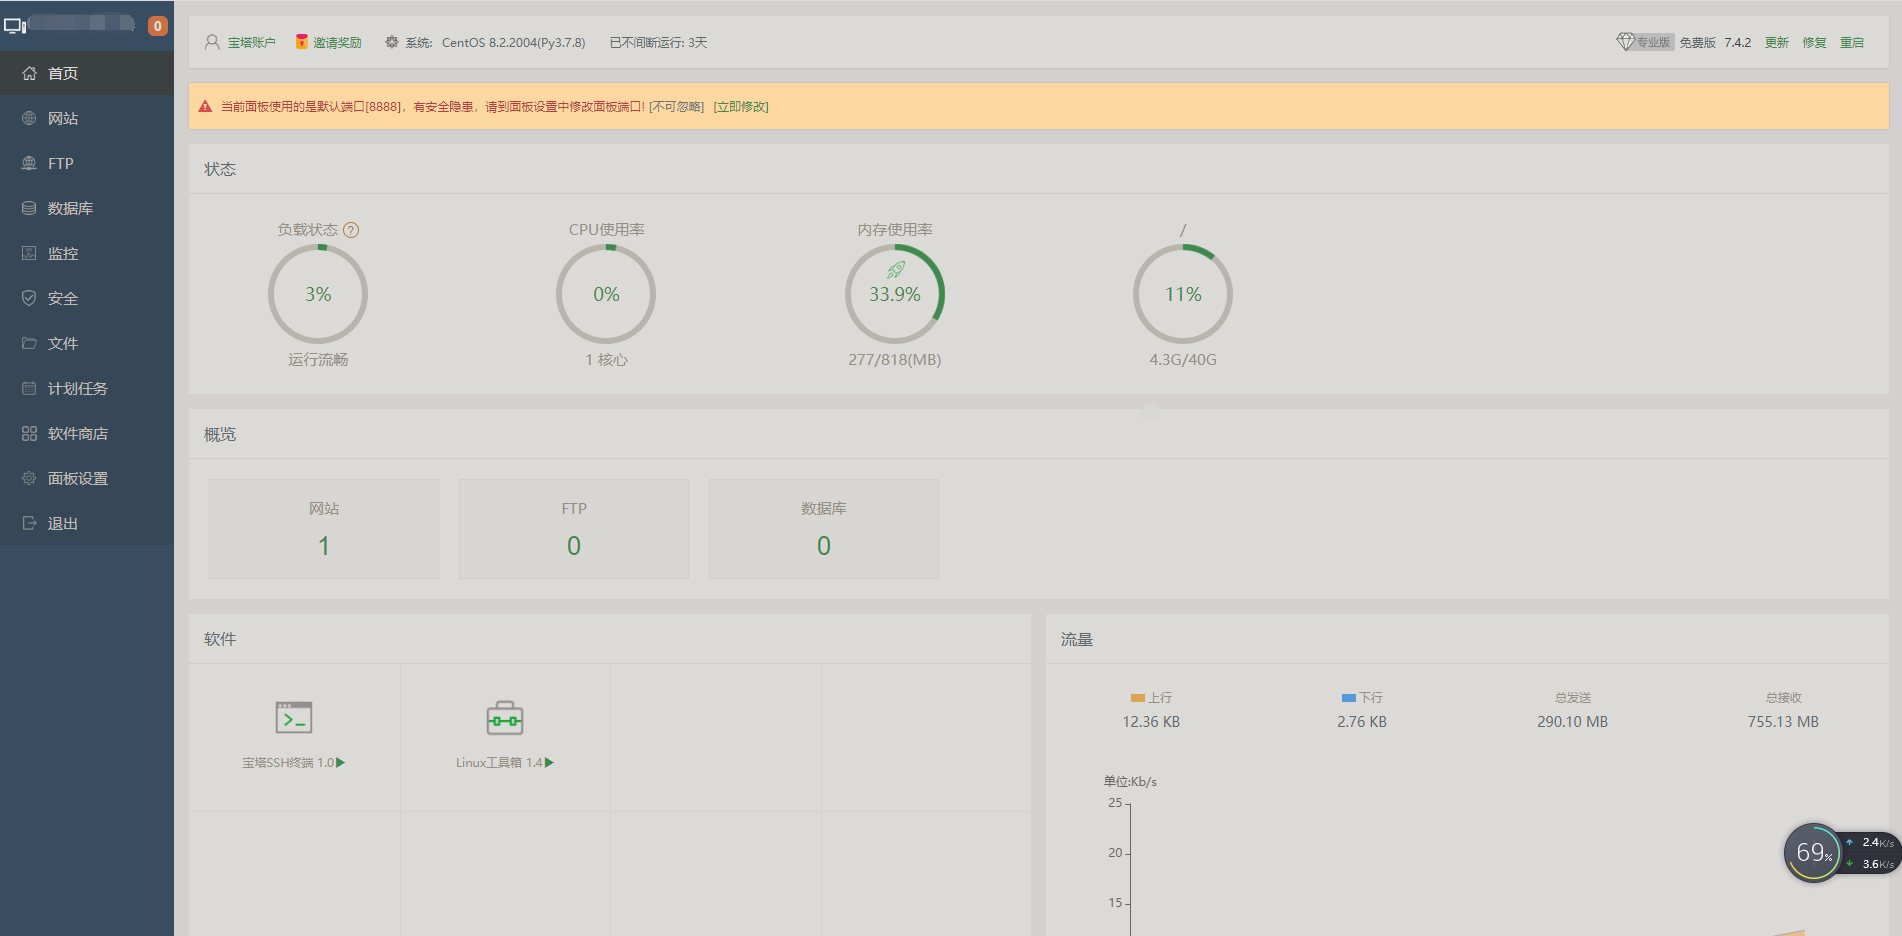This screenshot has width=1902, height=936.
Task: Click the FTP icon in sidebar
Action: 29,163
